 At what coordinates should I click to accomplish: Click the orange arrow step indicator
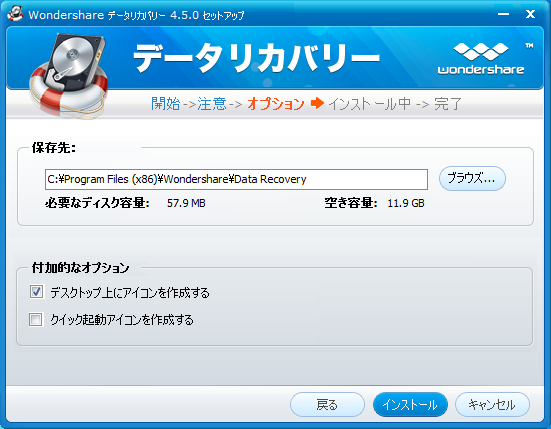(x=317, y=103)
